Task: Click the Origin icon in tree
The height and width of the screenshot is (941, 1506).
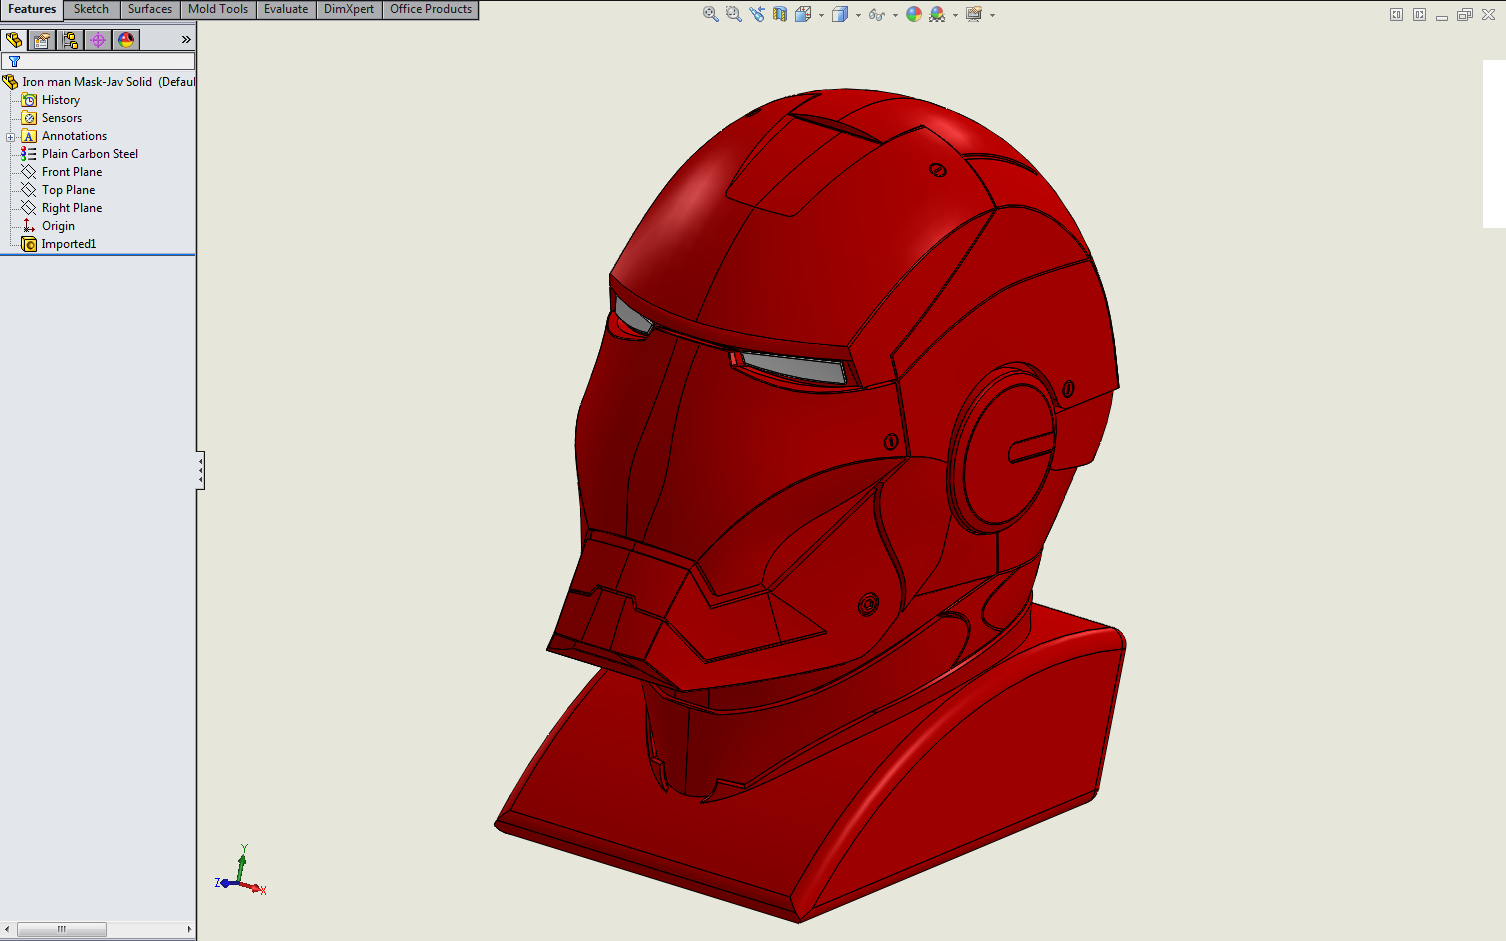Action: (x=29, y=226)
